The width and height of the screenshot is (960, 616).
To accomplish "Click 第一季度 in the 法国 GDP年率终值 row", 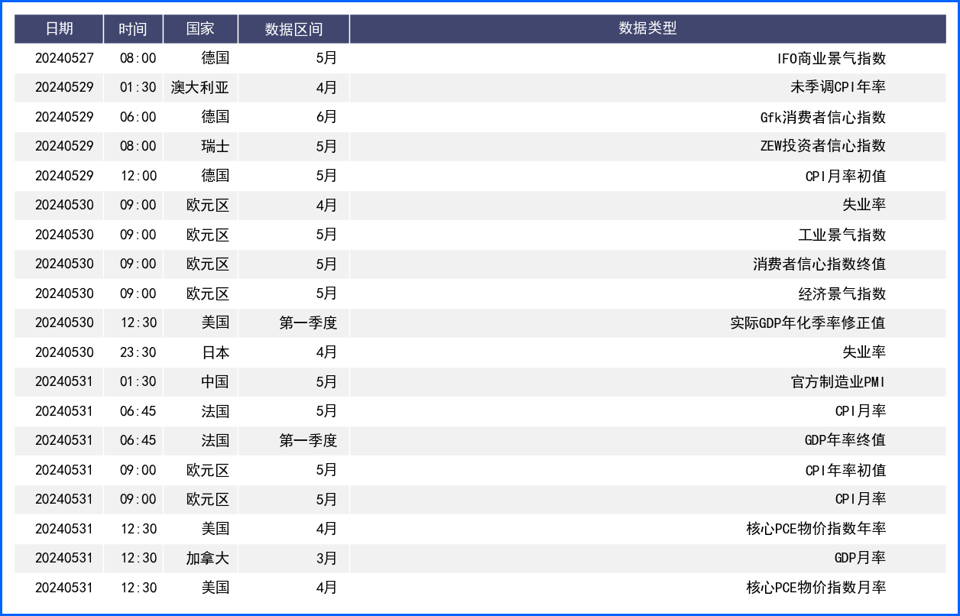I will (x=308, y=440).
